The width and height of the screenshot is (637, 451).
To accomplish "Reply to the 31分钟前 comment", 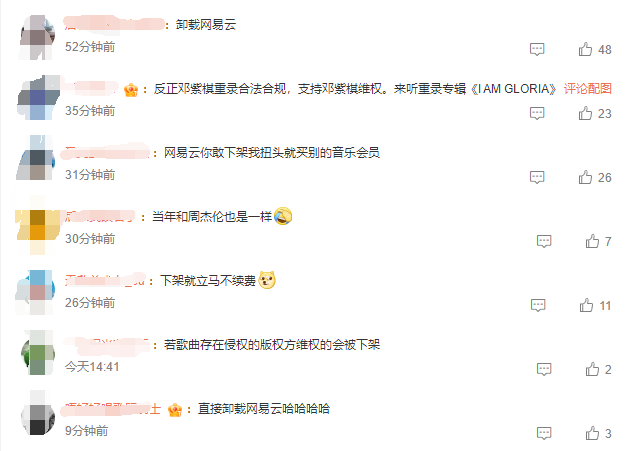I will 537,178.
